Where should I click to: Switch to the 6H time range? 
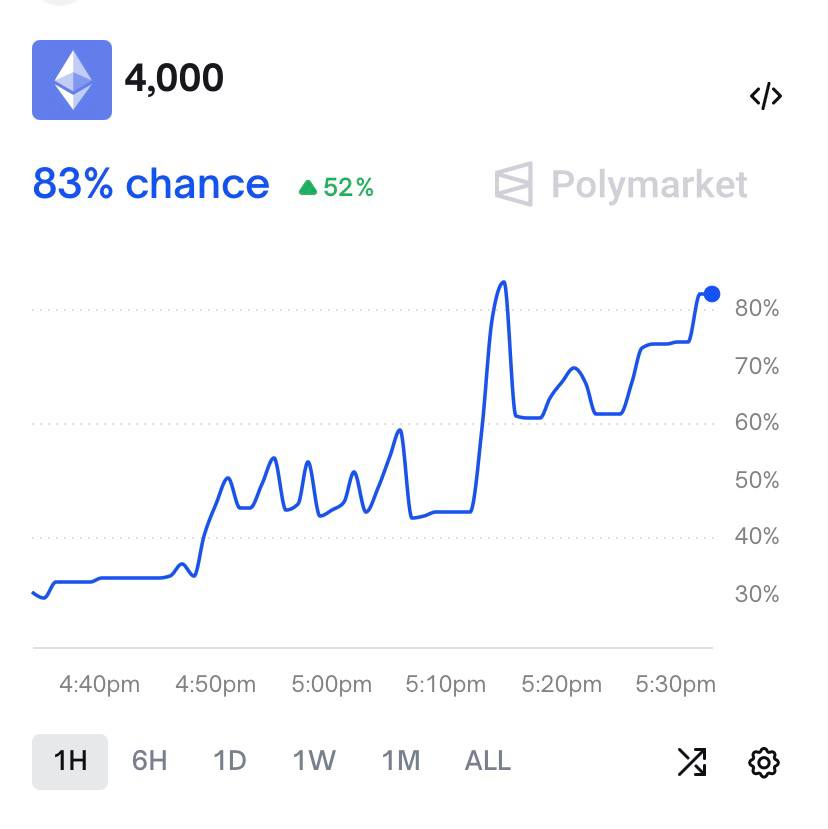pos(149,761)
